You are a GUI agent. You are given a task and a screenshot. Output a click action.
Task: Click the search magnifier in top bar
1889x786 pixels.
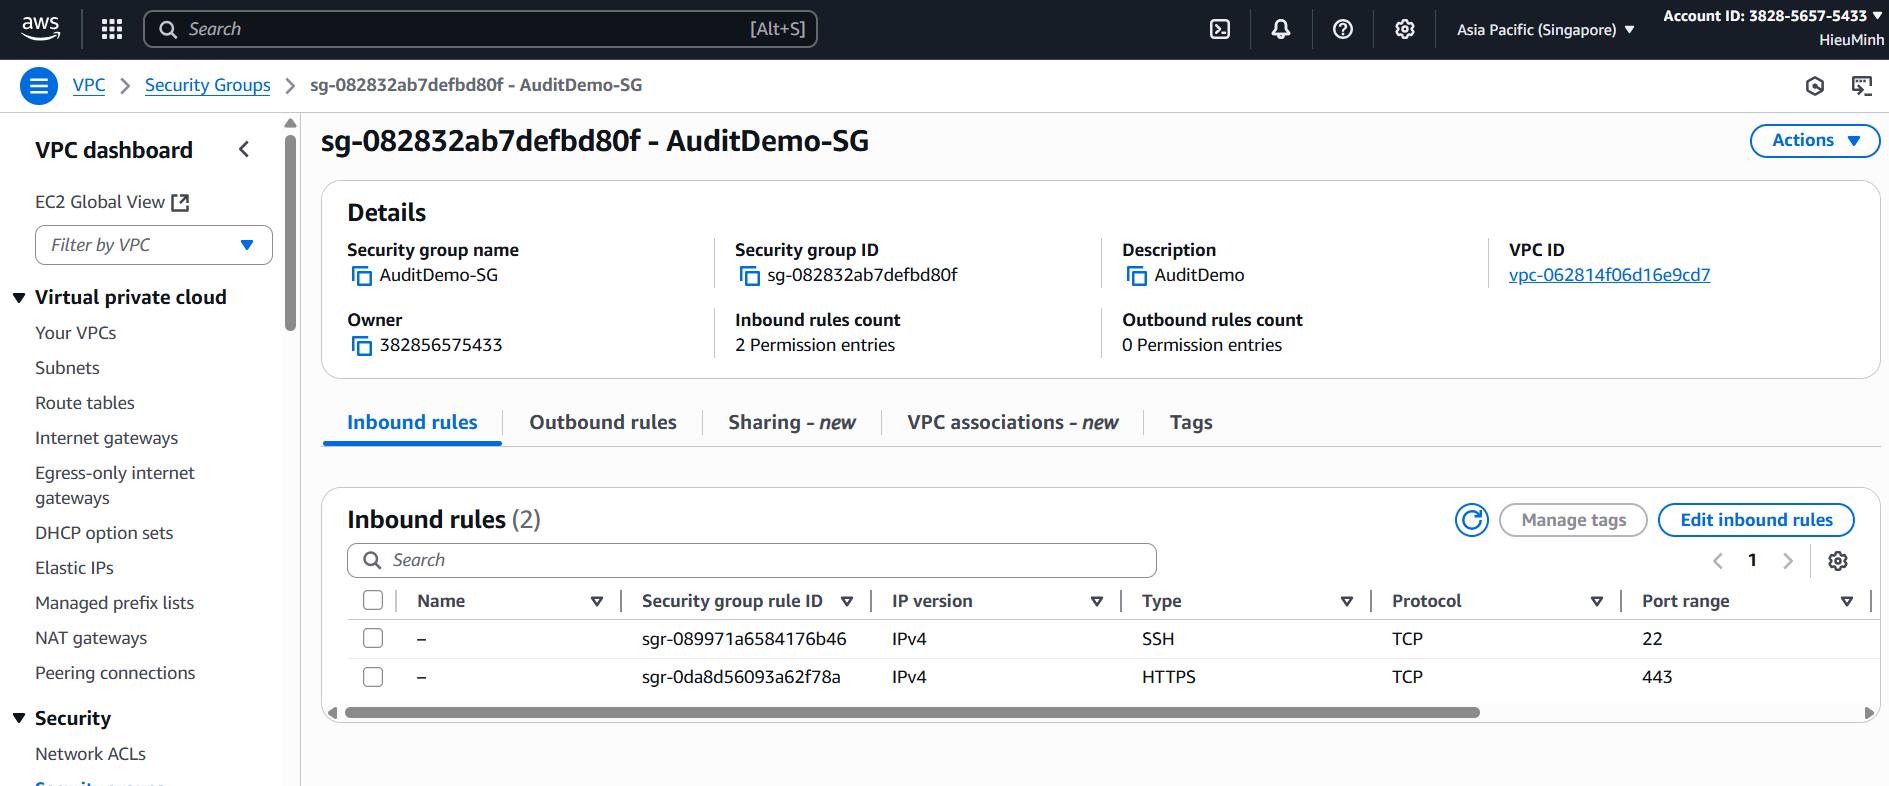(x=168, y=29)
